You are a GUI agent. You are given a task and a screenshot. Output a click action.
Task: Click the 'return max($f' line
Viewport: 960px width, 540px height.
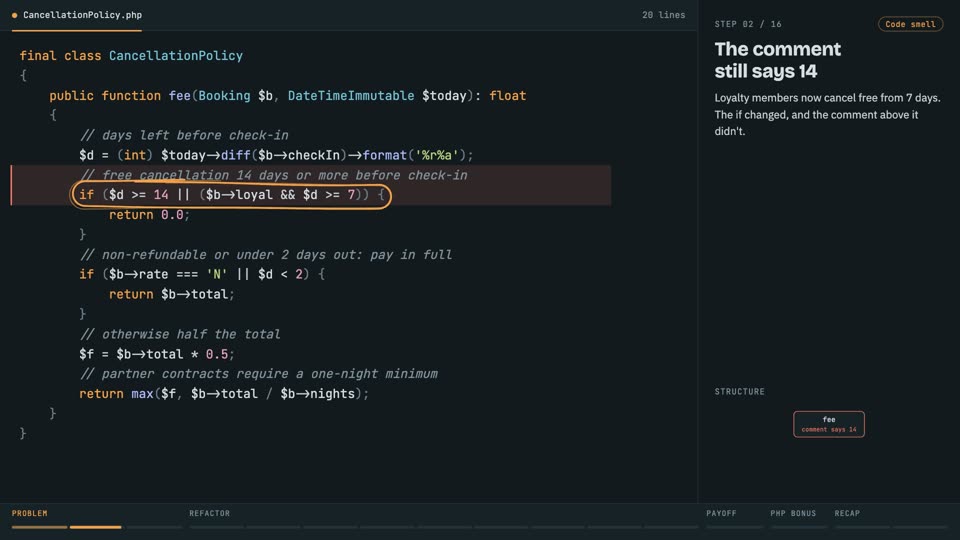224,394
